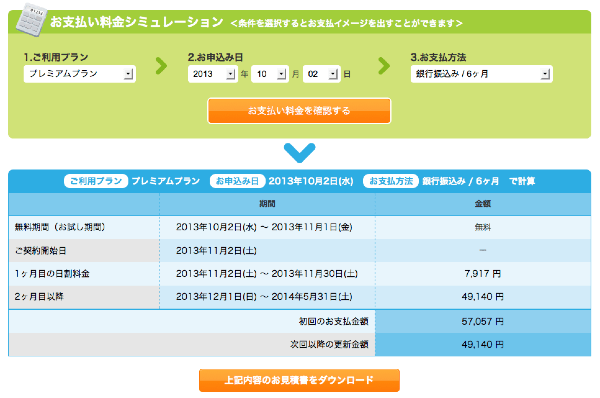Screen dimensions: 600x398
Task: Click the period 2013年12月1日(日) ～ 2014年5月31日(土)
Action: click(264, 297)
